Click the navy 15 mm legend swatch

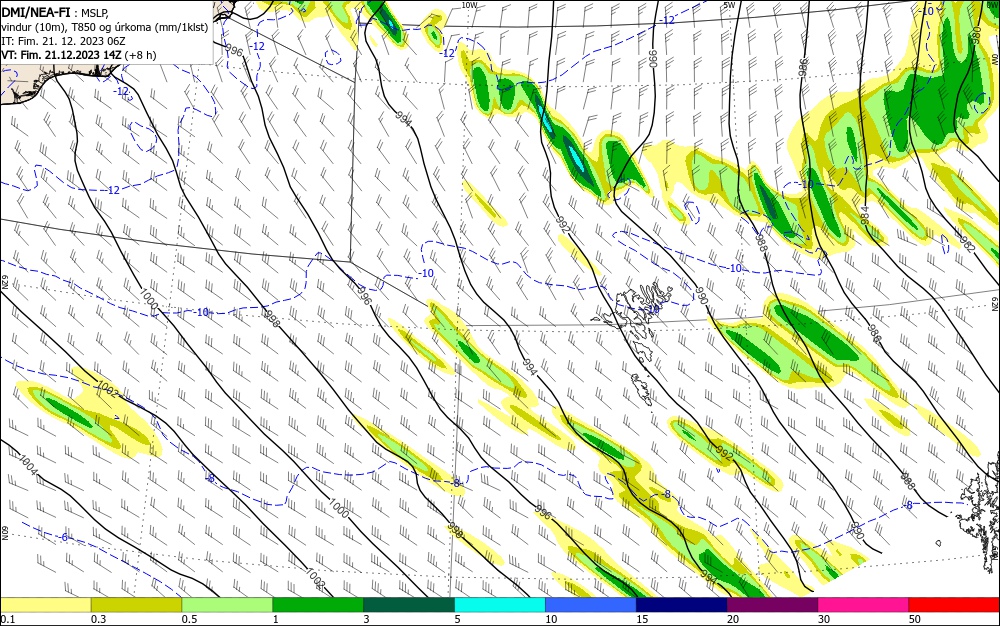(x=682, y=605)
